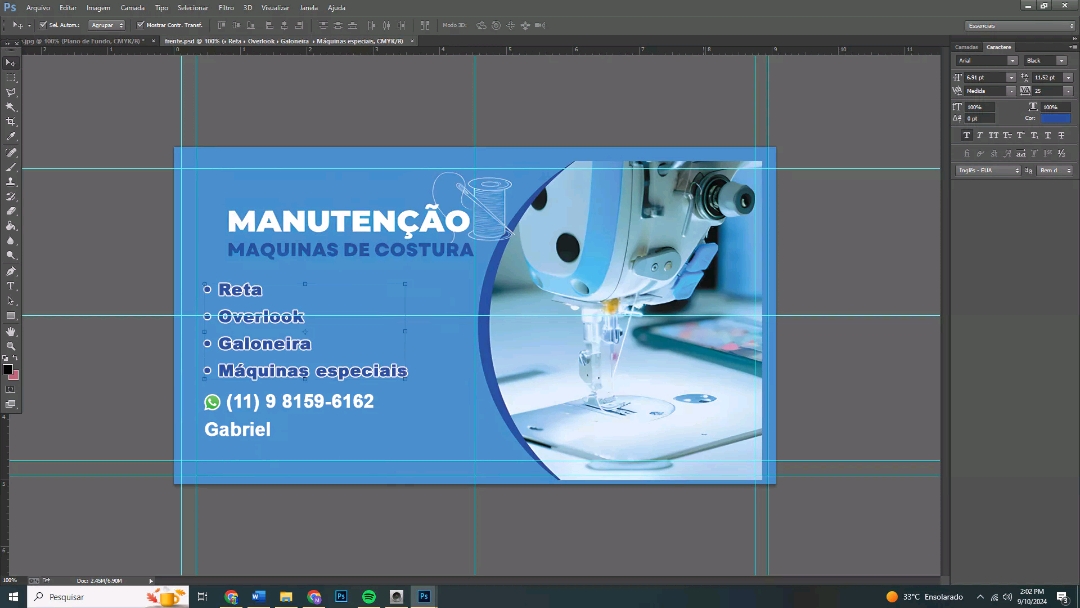Expand the Essenciais workspace dropdown
Screen dimensions: 1080x608
(1020, 26)
